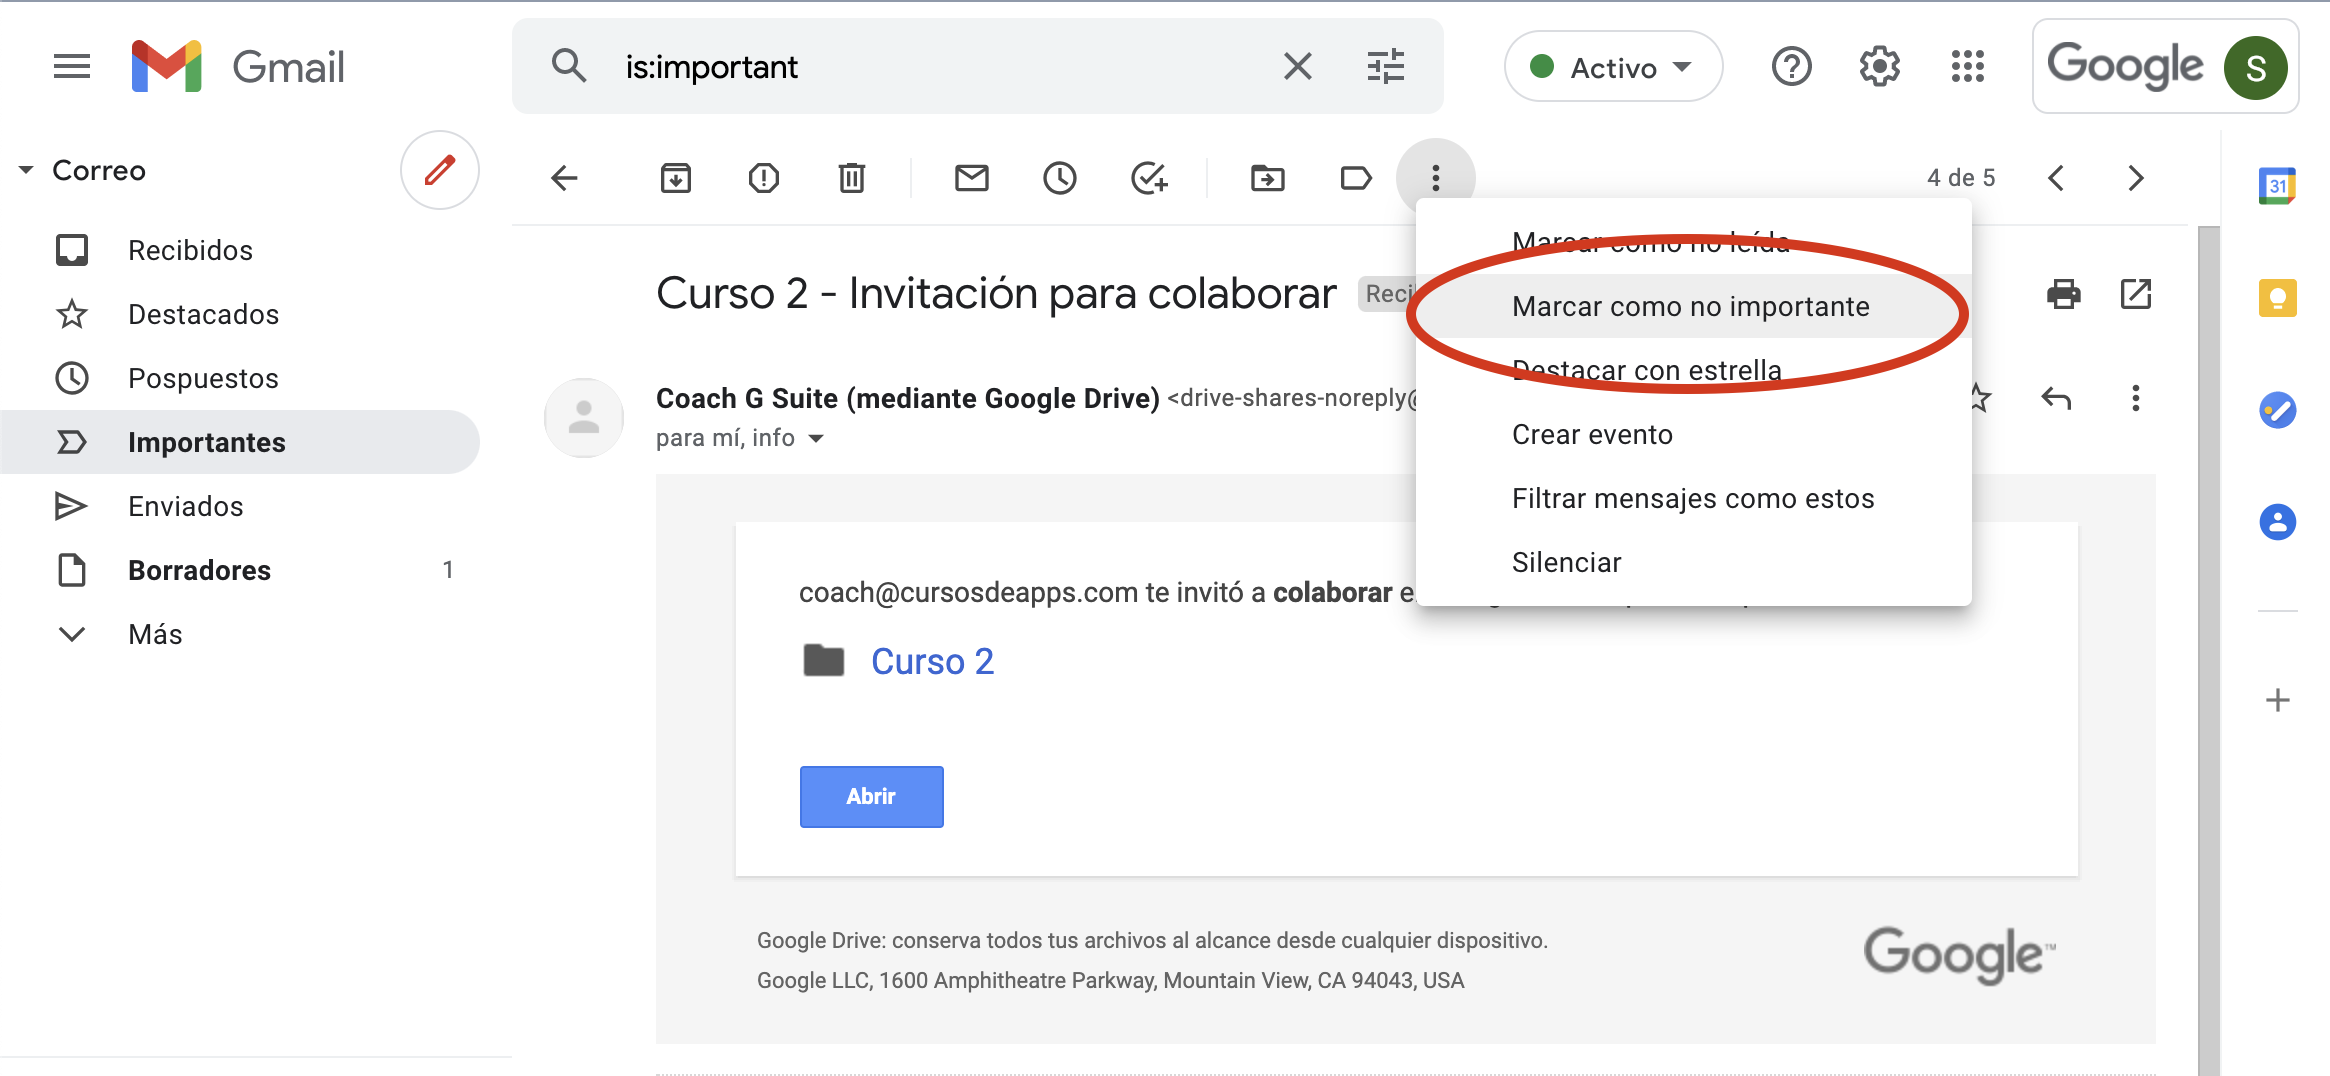Screen dimensions: 2330x1076
Task: Click the sender name Coach G Suite
Action: pyautogui.click(x=908, y=398)
